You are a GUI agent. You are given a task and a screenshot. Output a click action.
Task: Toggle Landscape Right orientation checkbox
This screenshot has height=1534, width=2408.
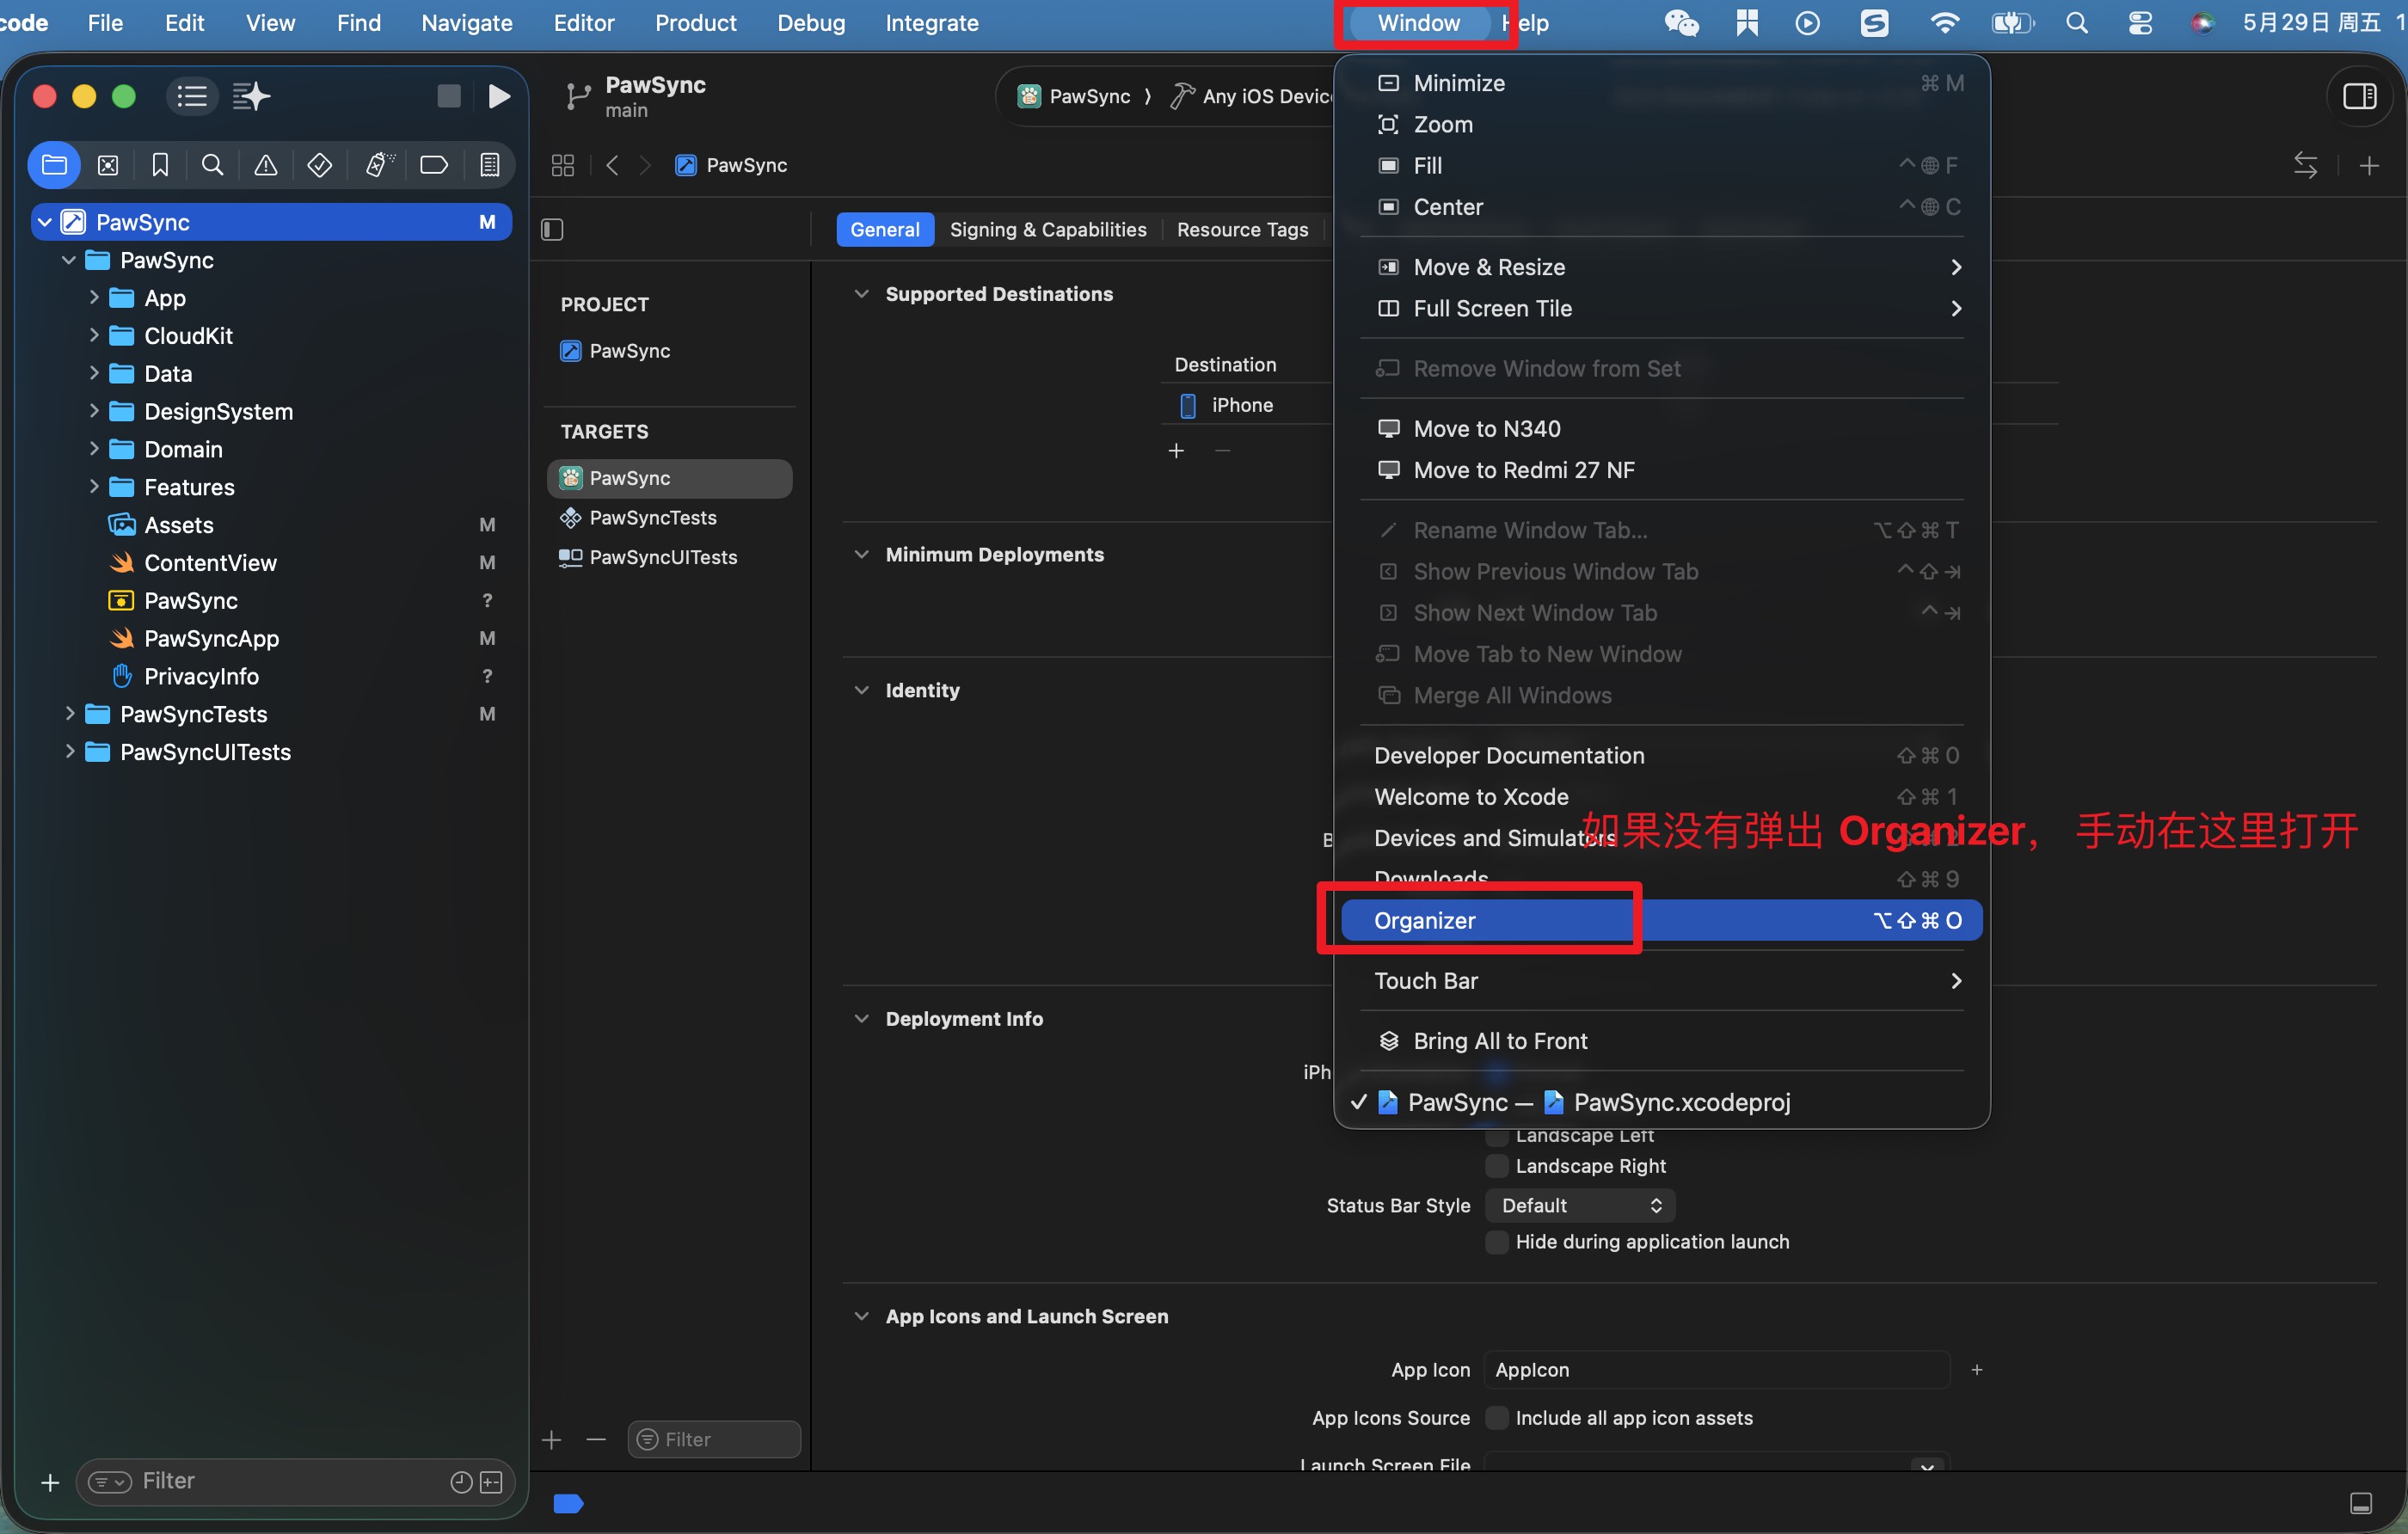pyautogui.click(x=1497, y=1166)
